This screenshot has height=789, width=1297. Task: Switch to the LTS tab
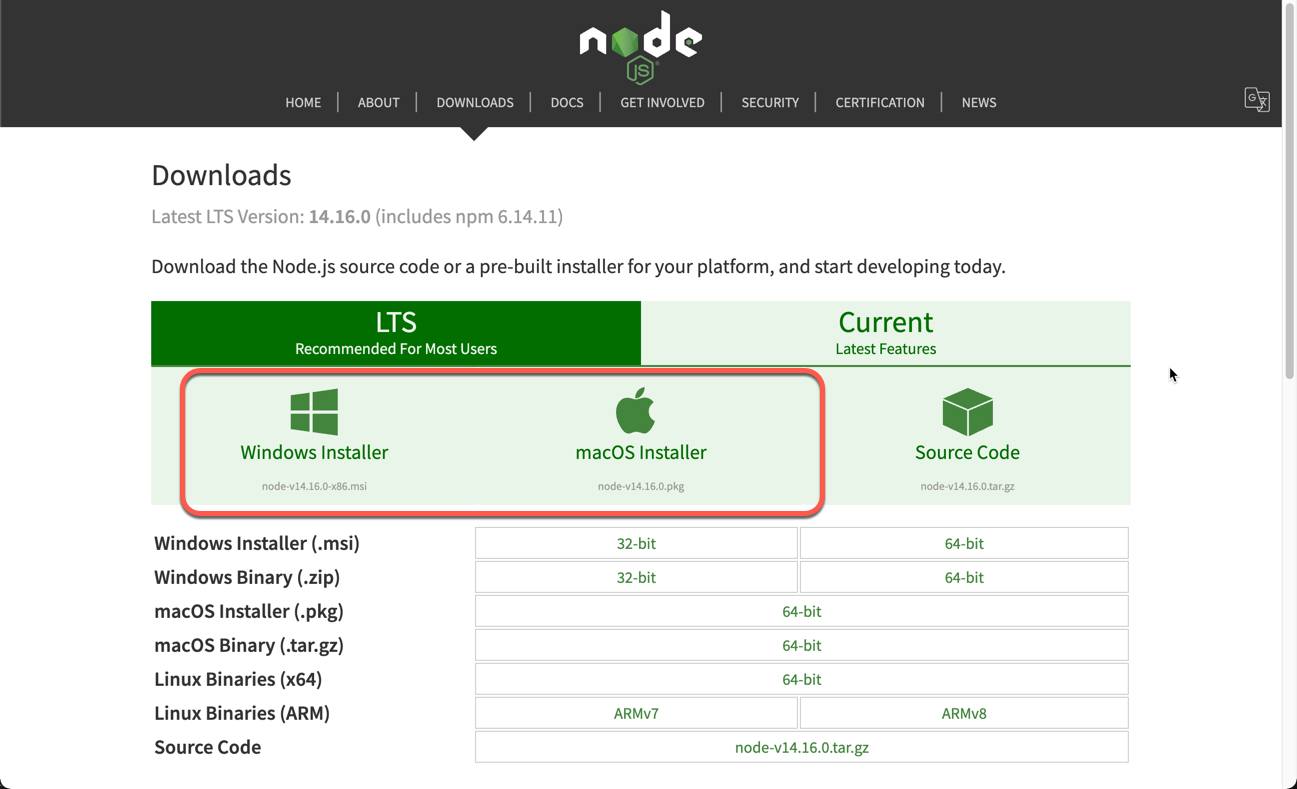396,330
